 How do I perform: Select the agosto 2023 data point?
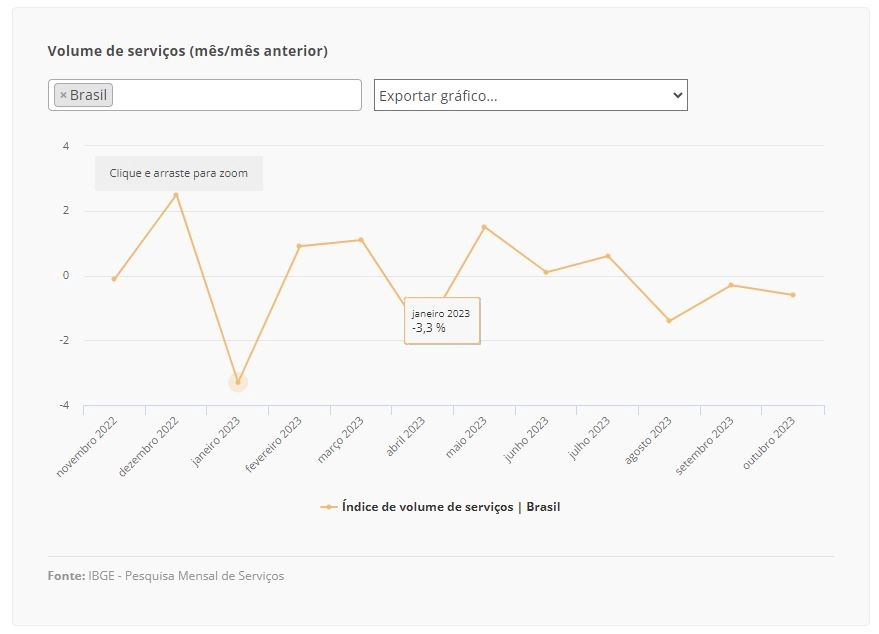tap(669, 321)
